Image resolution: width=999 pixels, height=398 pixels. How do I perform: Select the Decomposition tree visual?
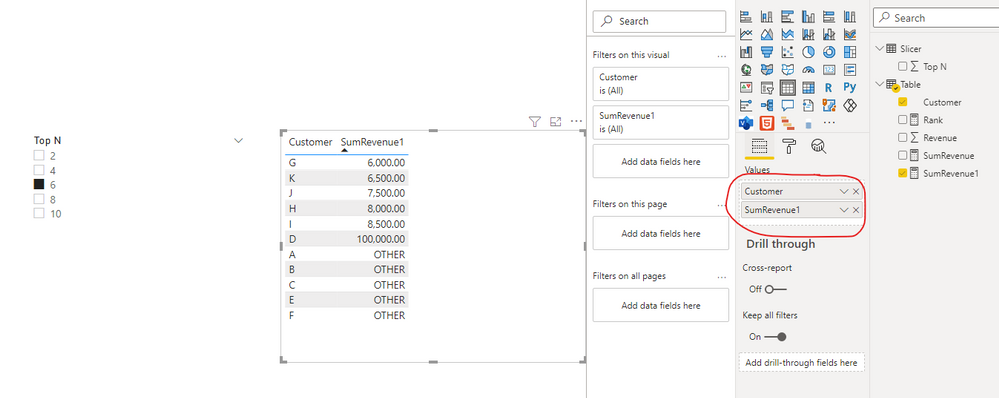click(x=767, y=105)
